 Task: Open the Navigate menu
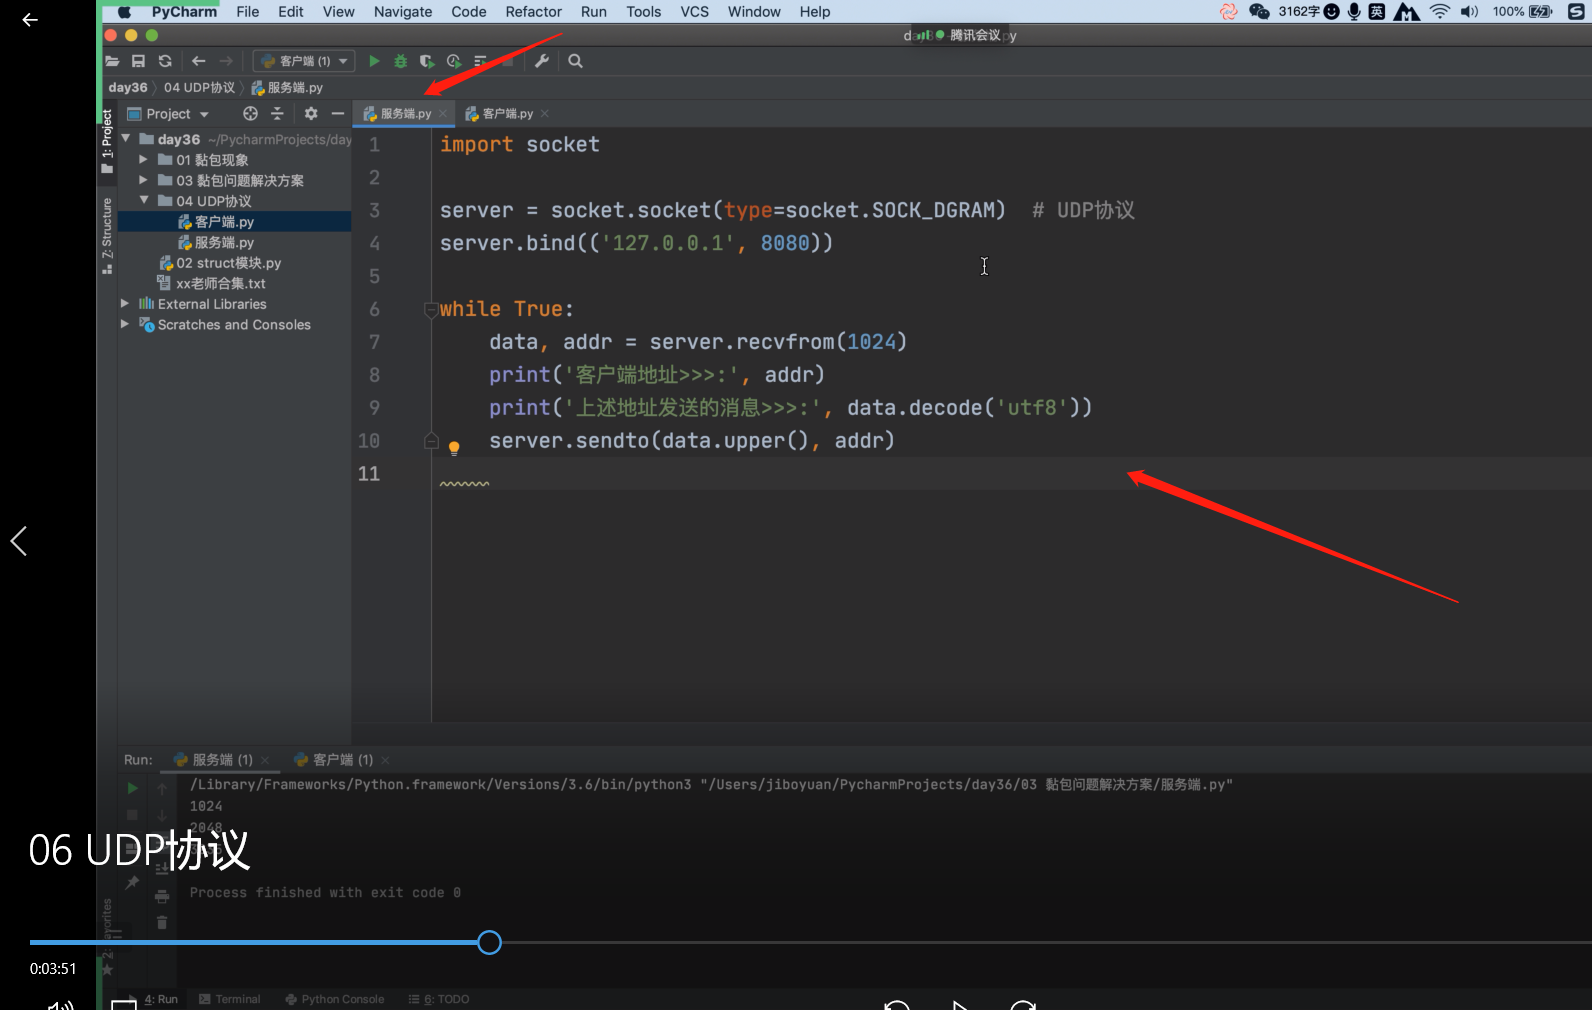coord(403,12)
